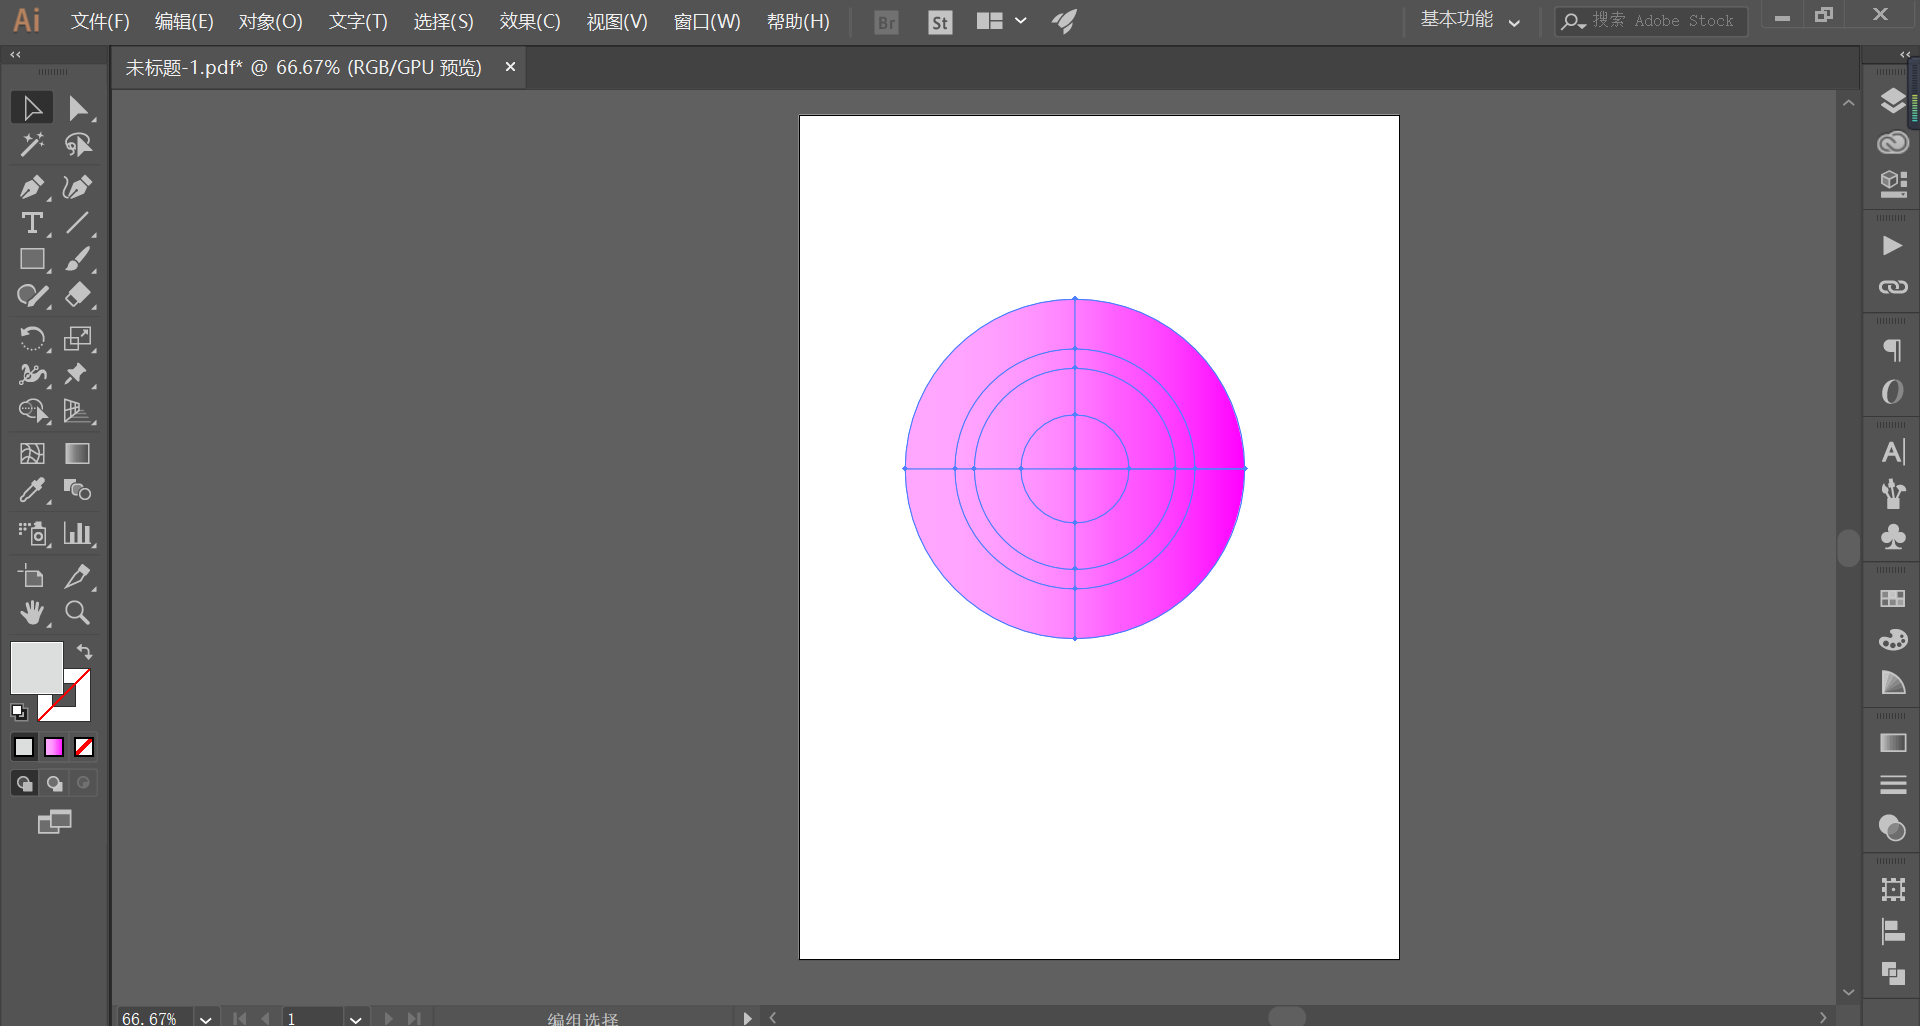Open the 效果(C) menu

pyautogui.click(x=530, y=21)
